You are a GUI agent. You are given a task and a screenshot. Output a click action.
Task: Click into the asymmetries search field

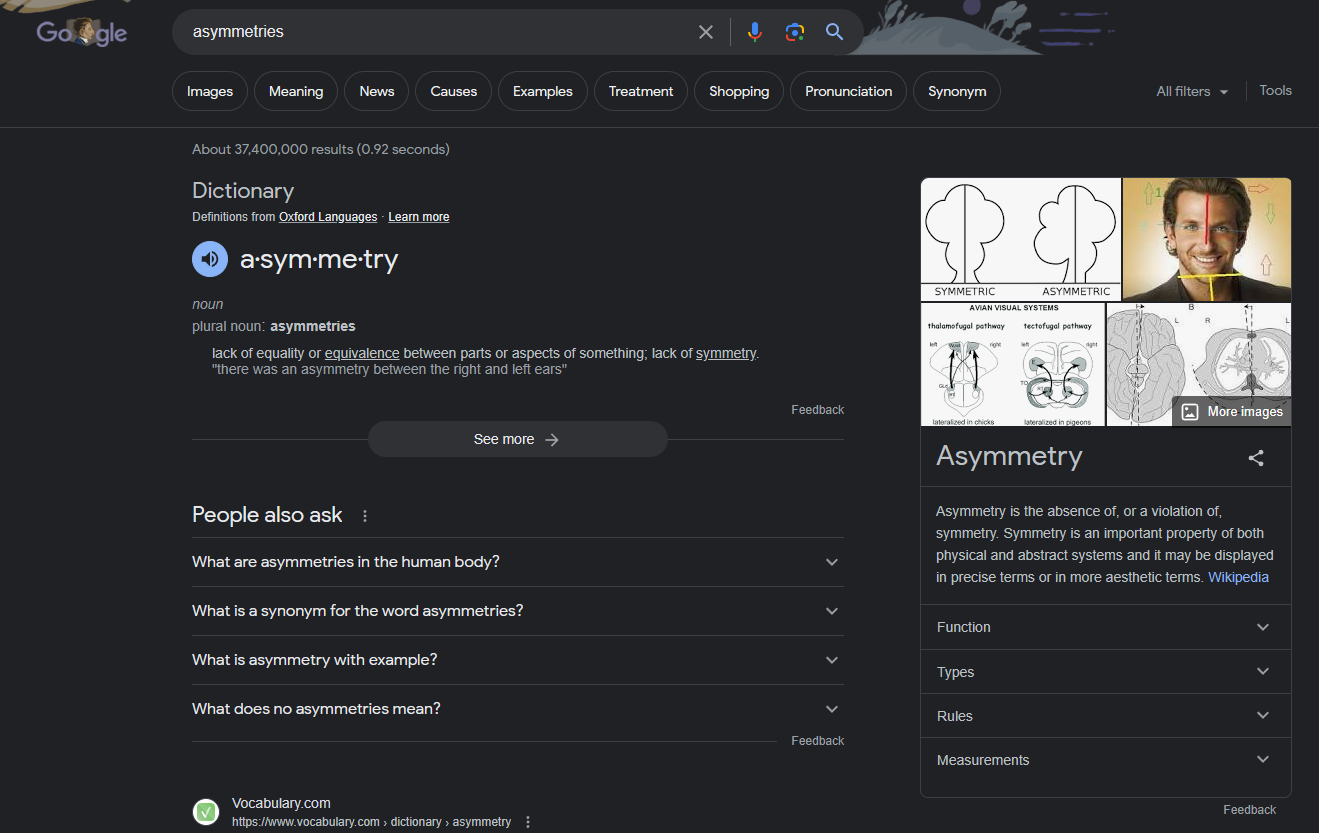click(435, 32)
